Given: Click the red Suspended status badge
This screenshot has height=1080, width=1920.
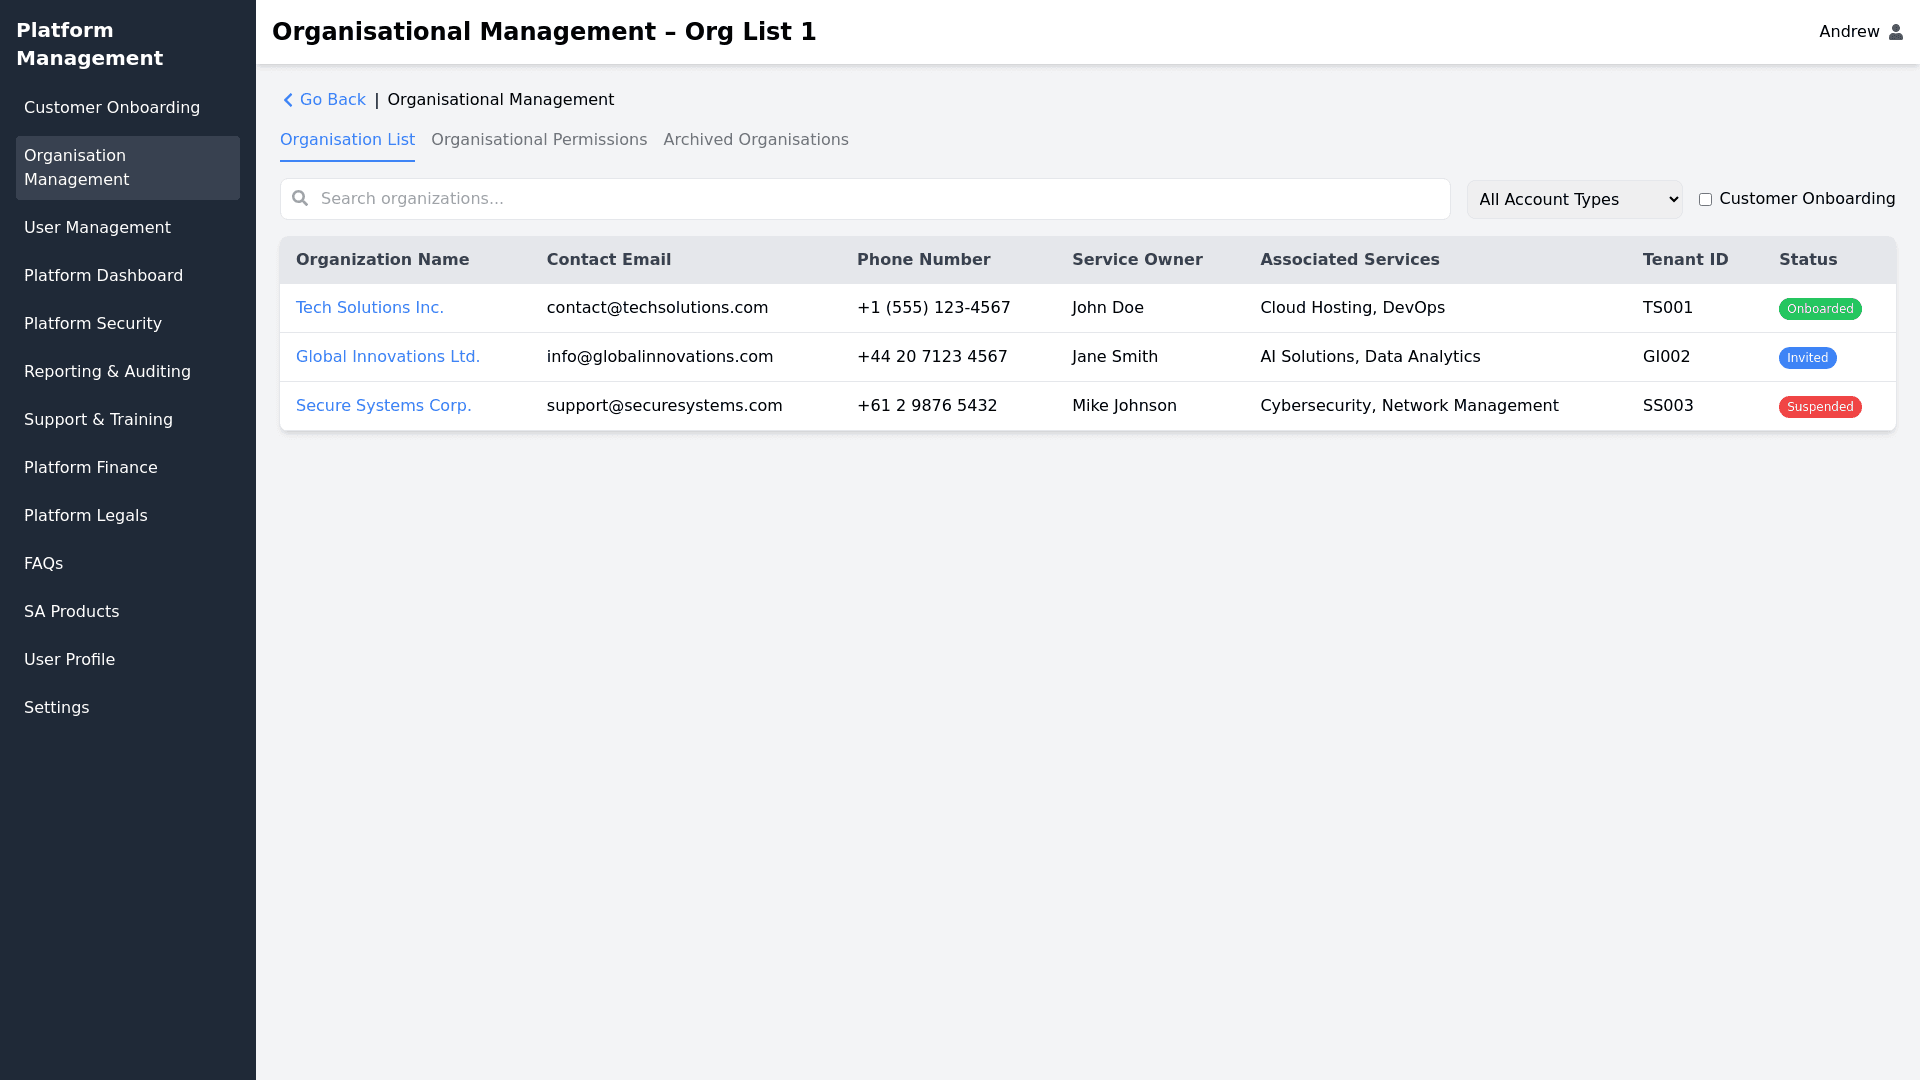Looking at the screenshot, I should point(1819,407).
